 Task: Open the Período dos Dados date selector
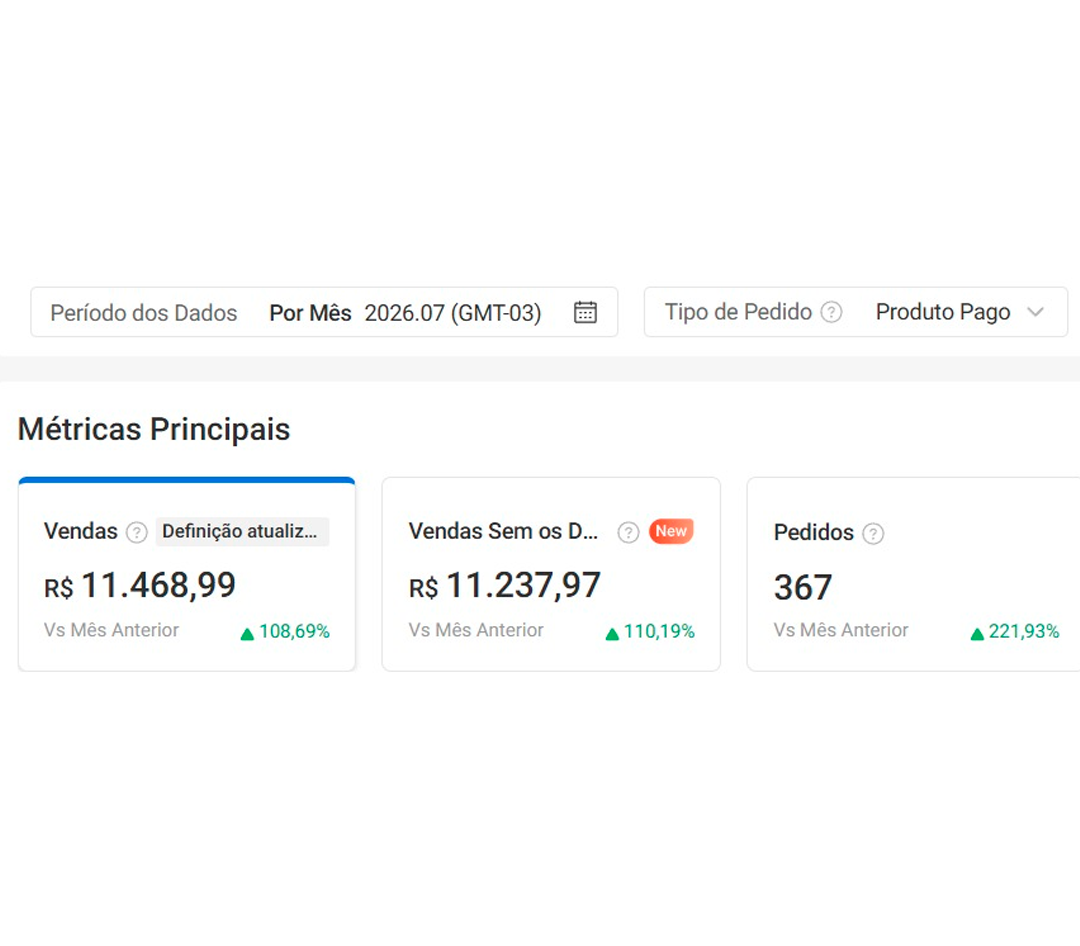324,312
